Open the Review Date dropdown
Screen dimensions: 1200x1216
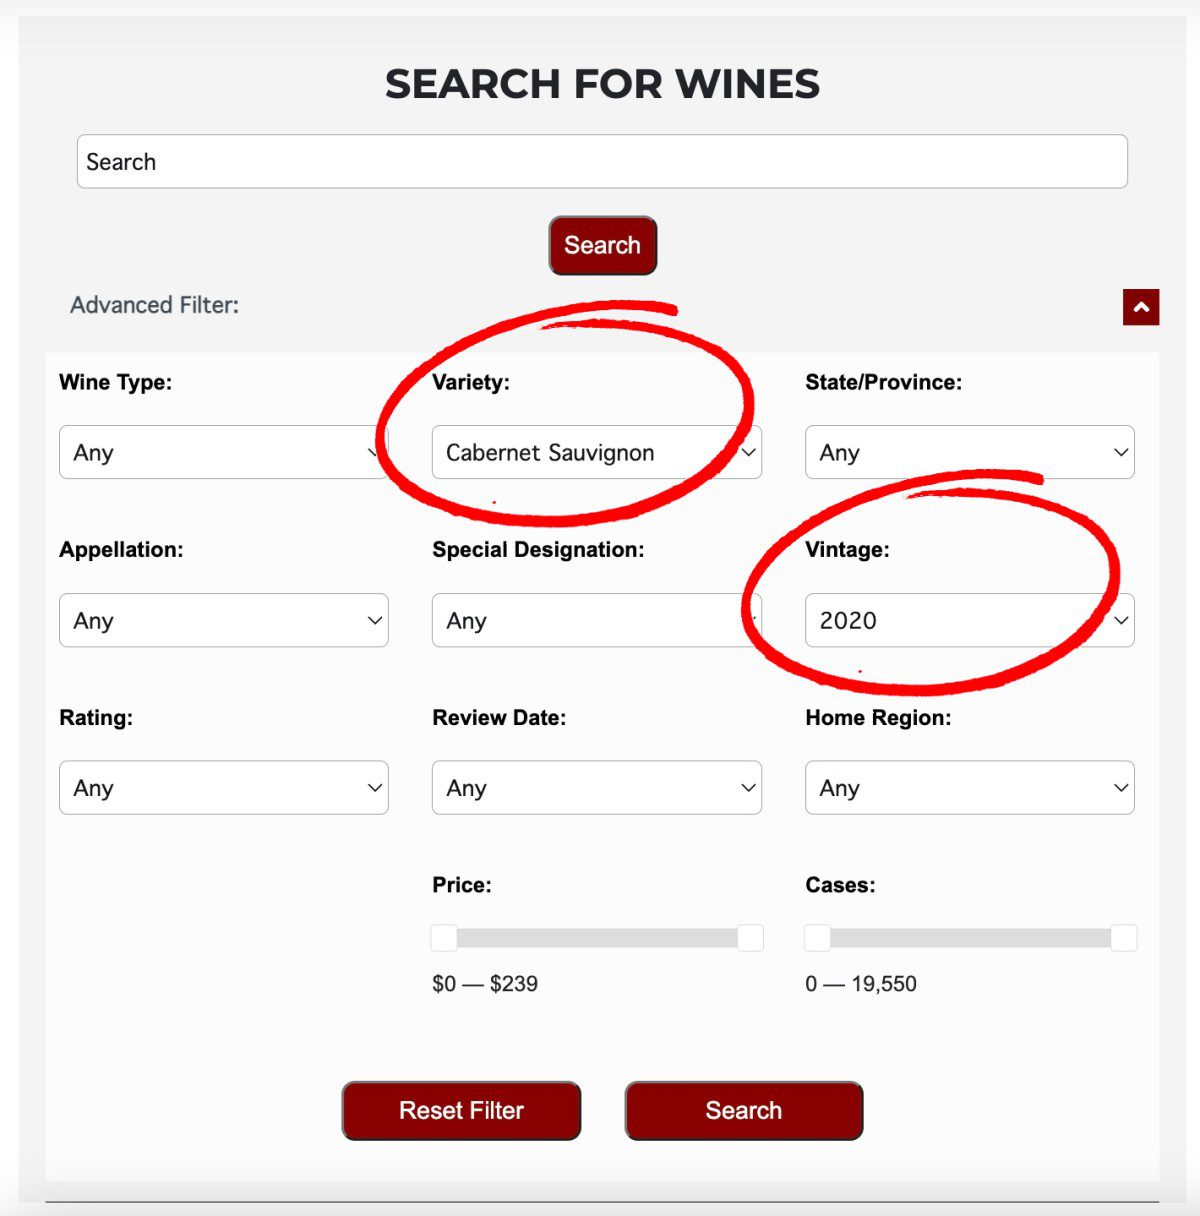click(596, 787)
